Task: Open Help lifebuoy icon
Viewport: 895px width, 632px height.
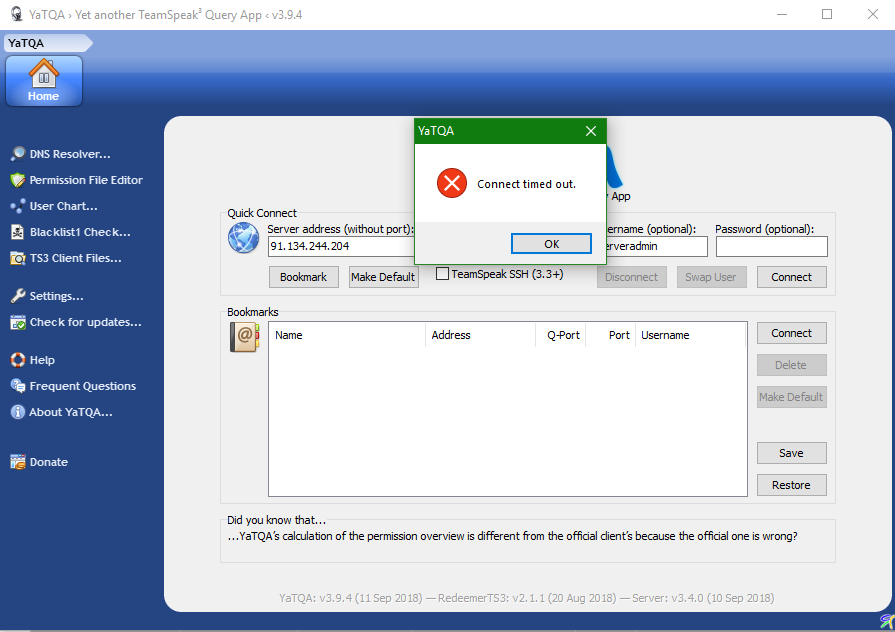Action: pyautogui.click(x=18, y=360)
